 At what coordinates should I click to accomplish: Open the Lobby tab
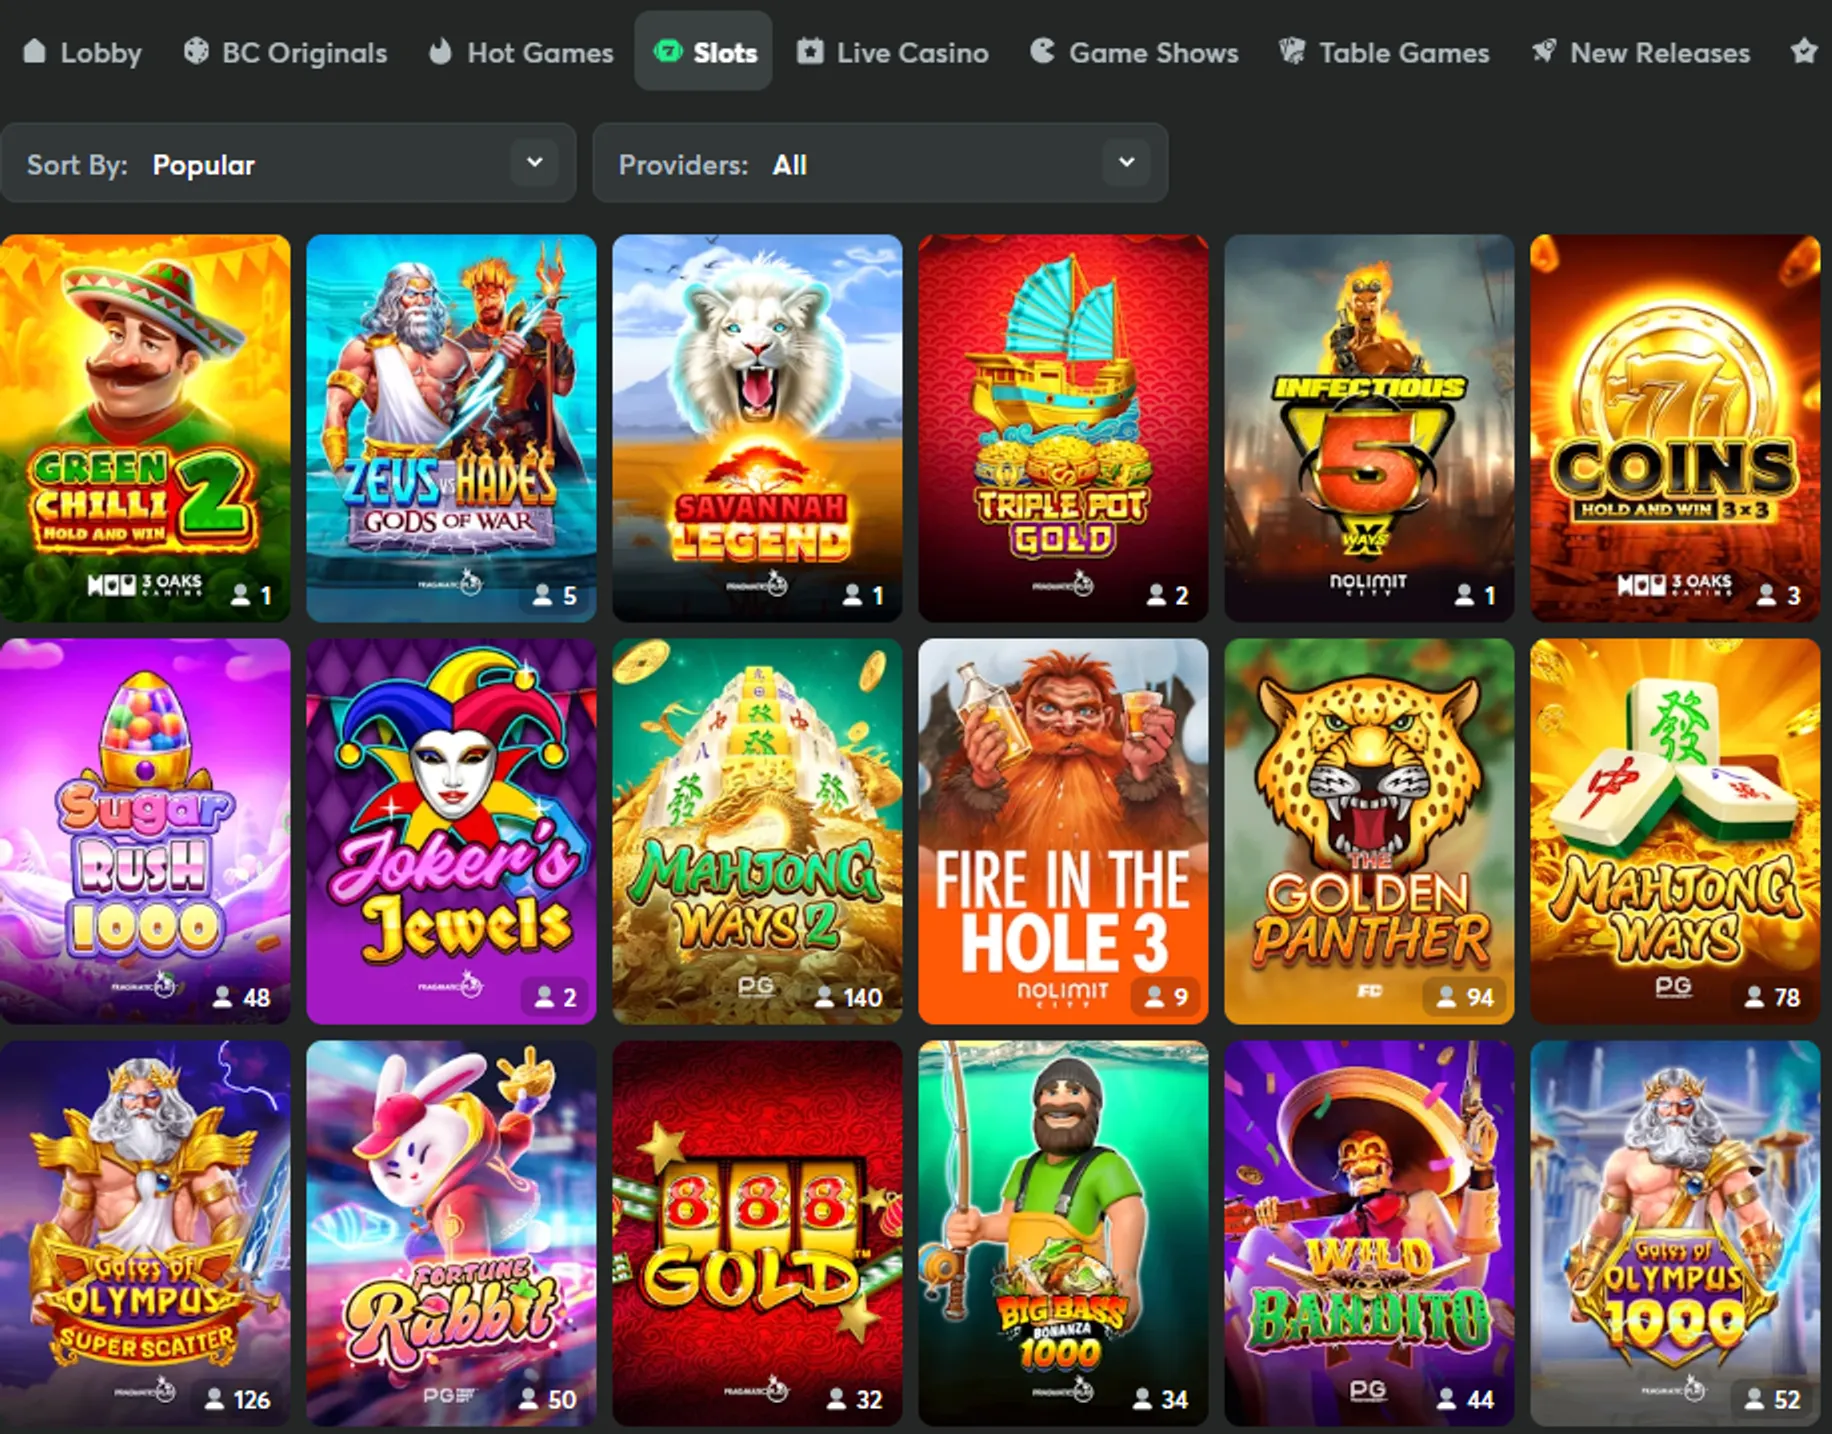82,52
